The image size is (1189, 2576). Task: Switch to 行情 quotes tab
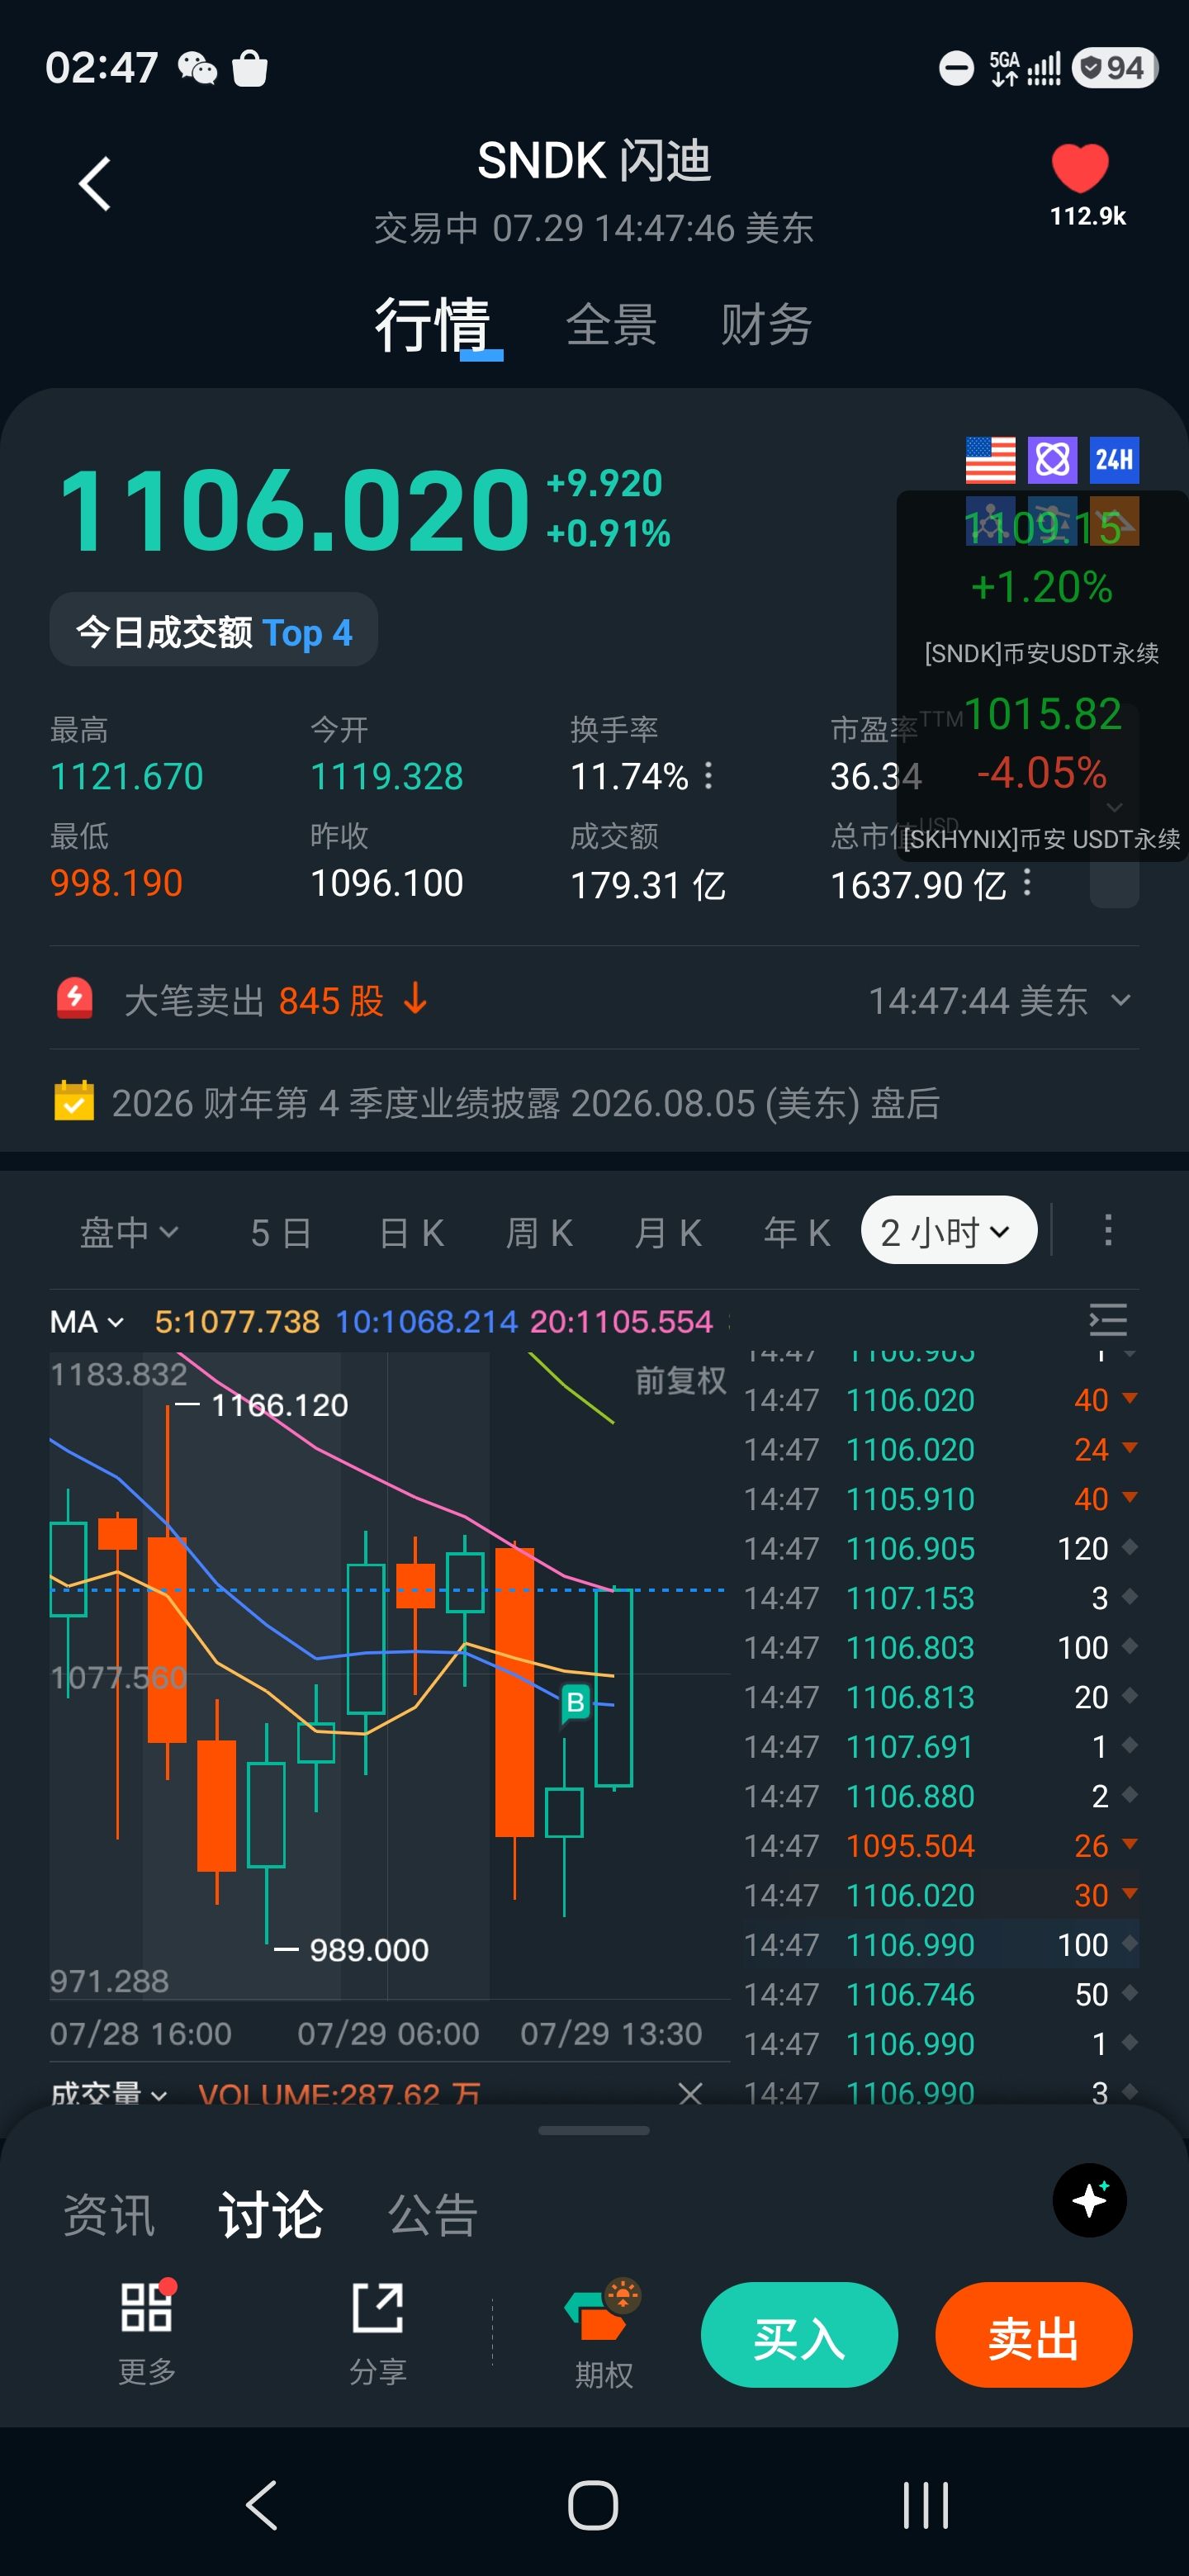click(432, 325)
